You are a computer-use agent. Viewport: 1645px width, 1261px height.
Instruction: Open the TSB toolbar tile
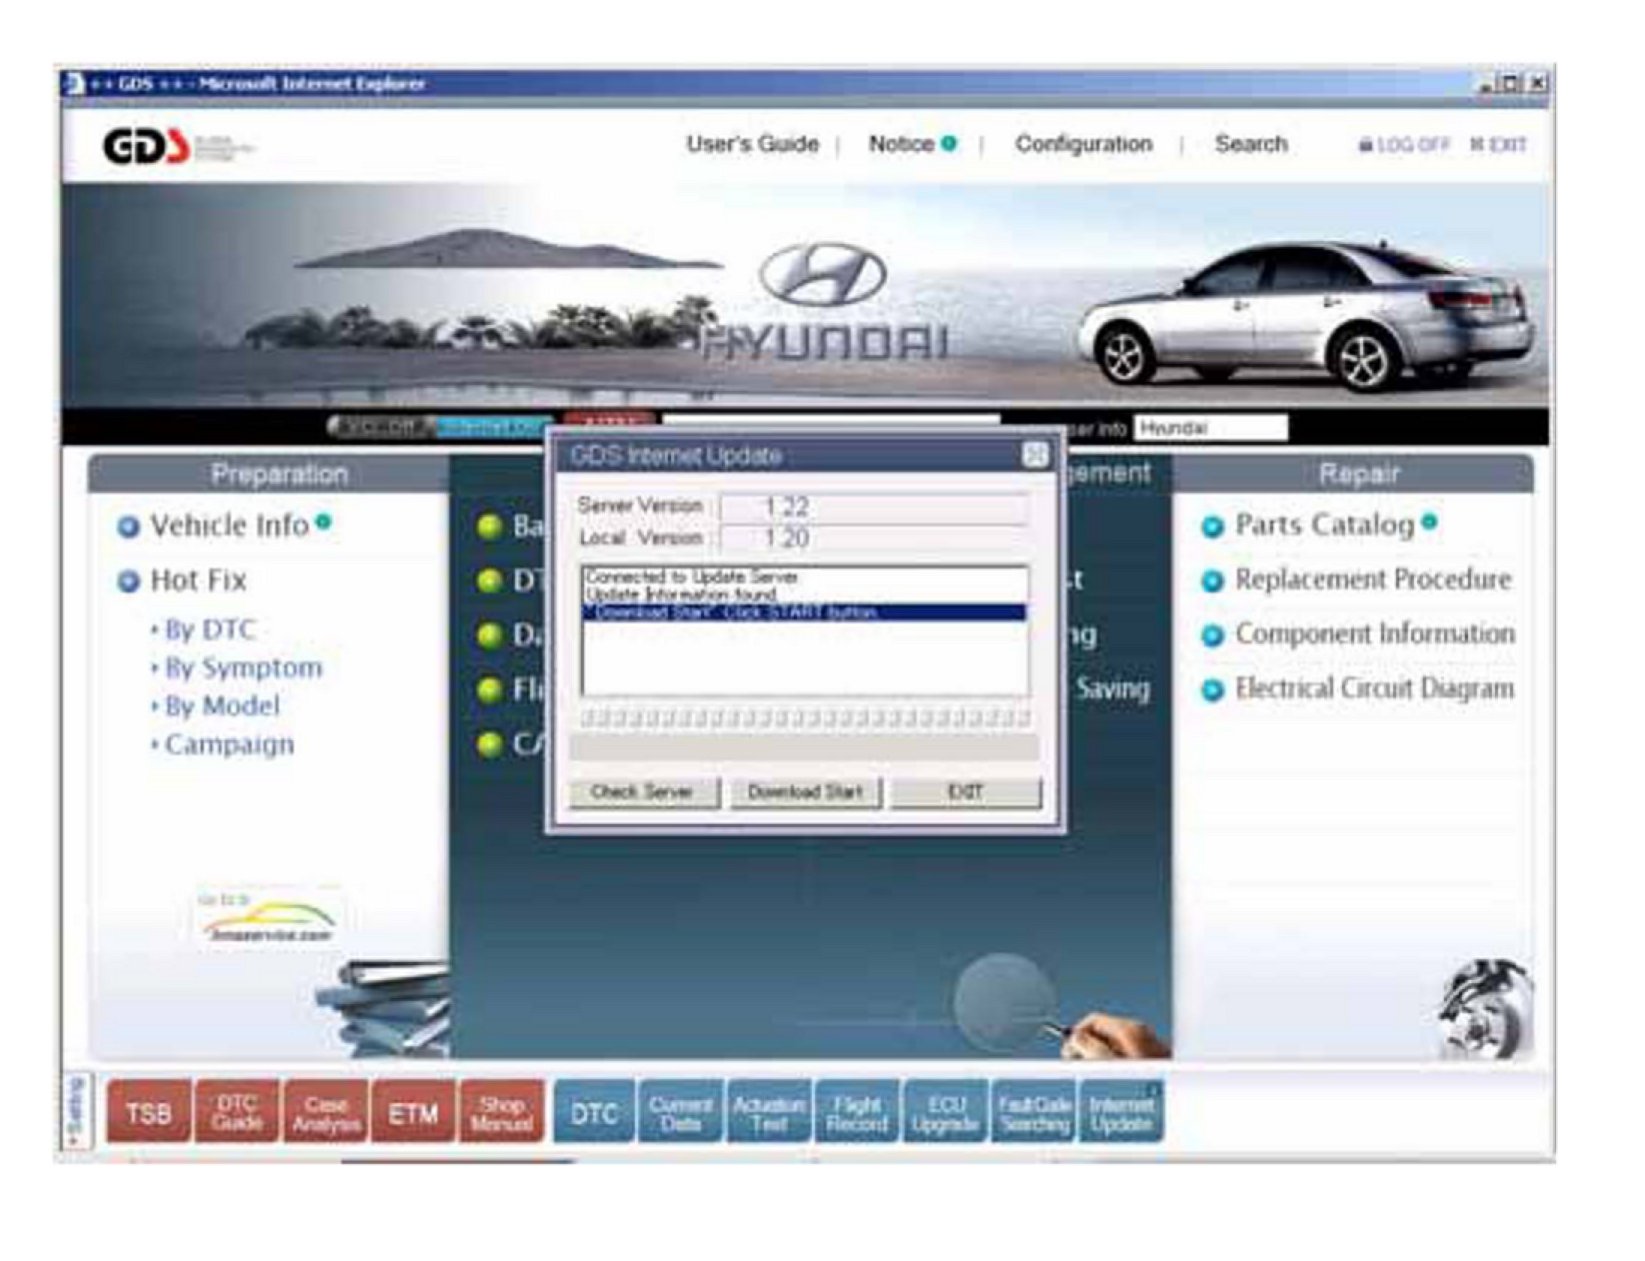tap(148, 1112)
